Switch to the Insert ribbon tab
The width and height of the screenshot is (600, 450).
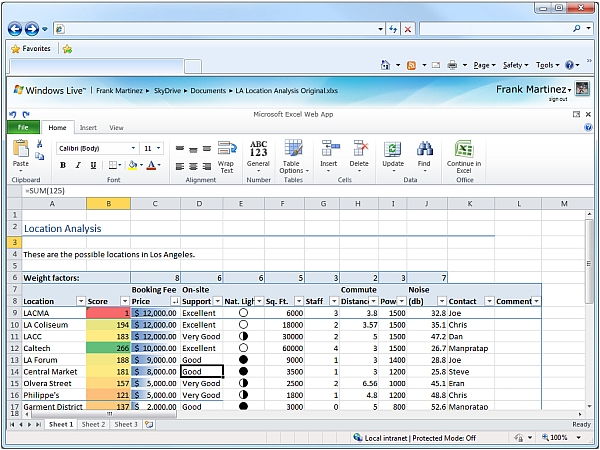88,128
